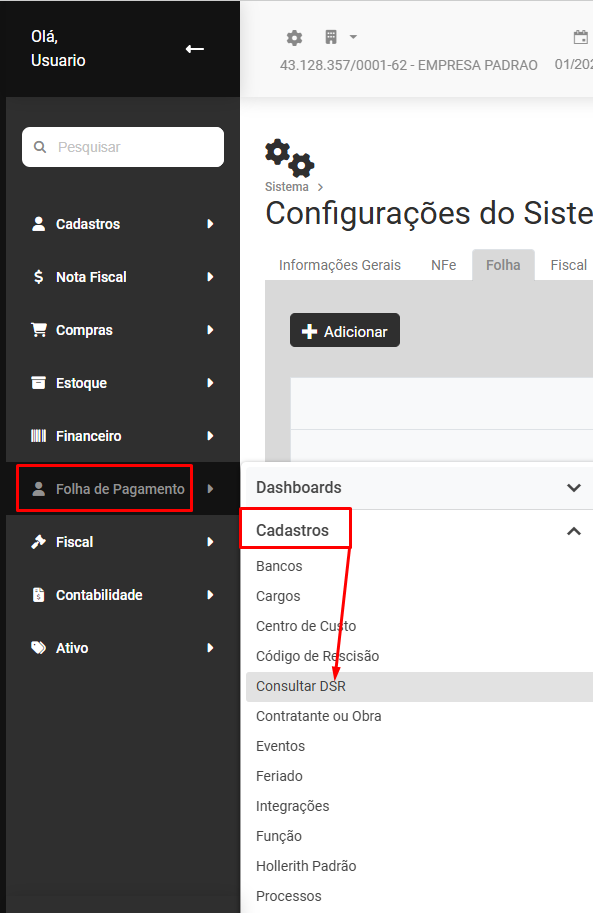Viewport: 593px width, 913px height.
Task: Open company selector dropdown arrow
Action: pyautogui.click(x=353, y=37)
